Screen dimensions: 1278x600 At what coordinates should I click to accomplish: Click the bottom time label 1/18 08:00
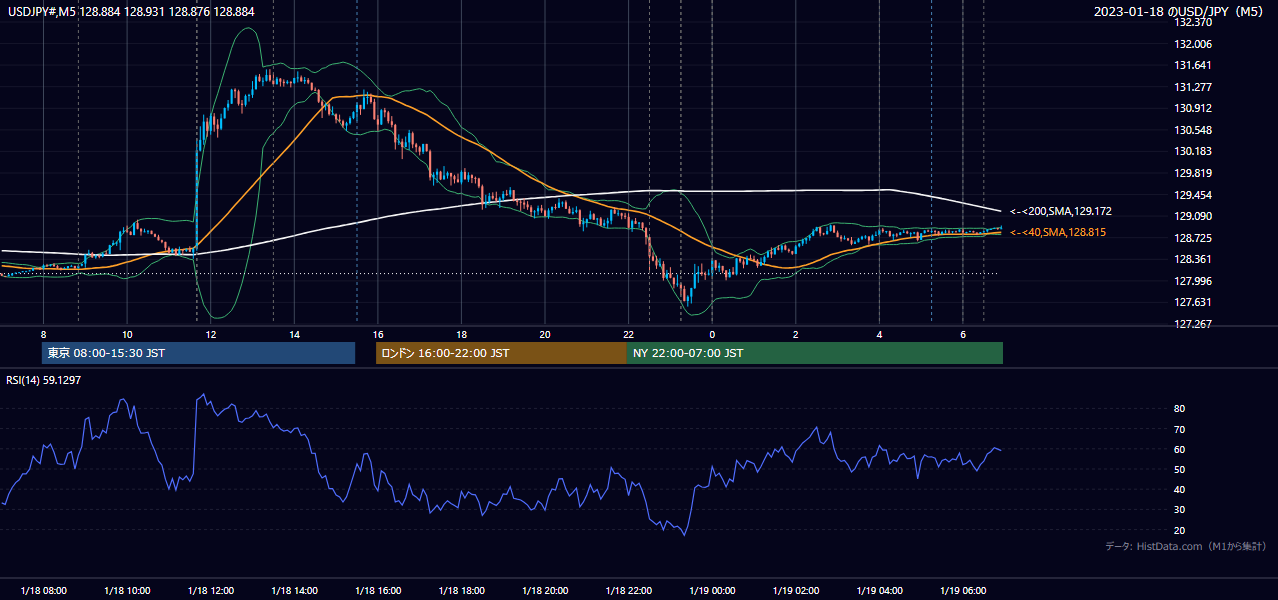point(43,590)
